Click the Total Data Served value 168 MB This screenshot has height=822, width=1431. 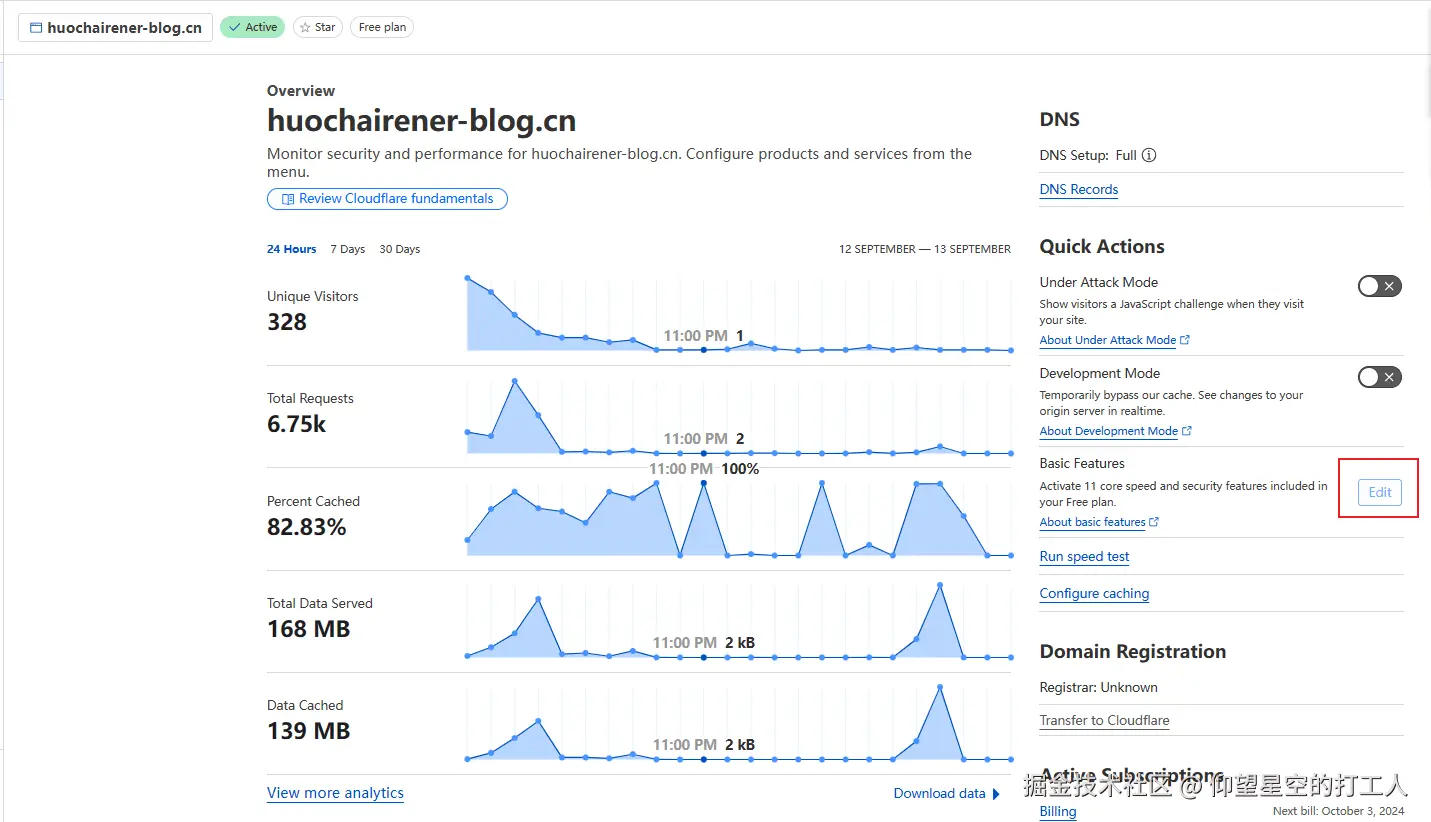tap(309, 629)
